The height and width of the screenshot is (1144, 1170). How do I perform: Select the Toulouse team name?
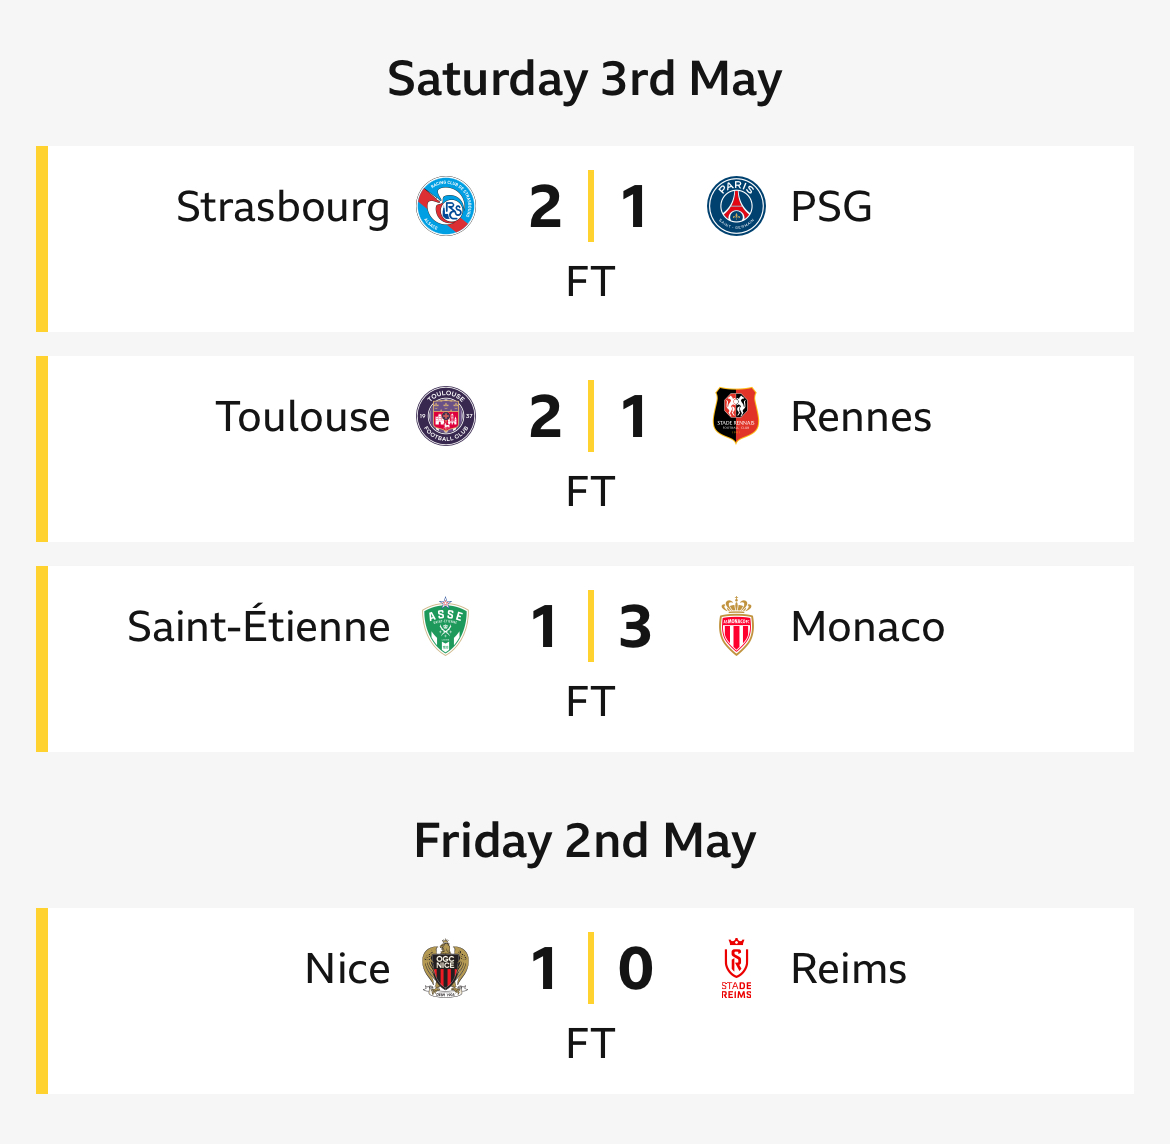(302, 416)
